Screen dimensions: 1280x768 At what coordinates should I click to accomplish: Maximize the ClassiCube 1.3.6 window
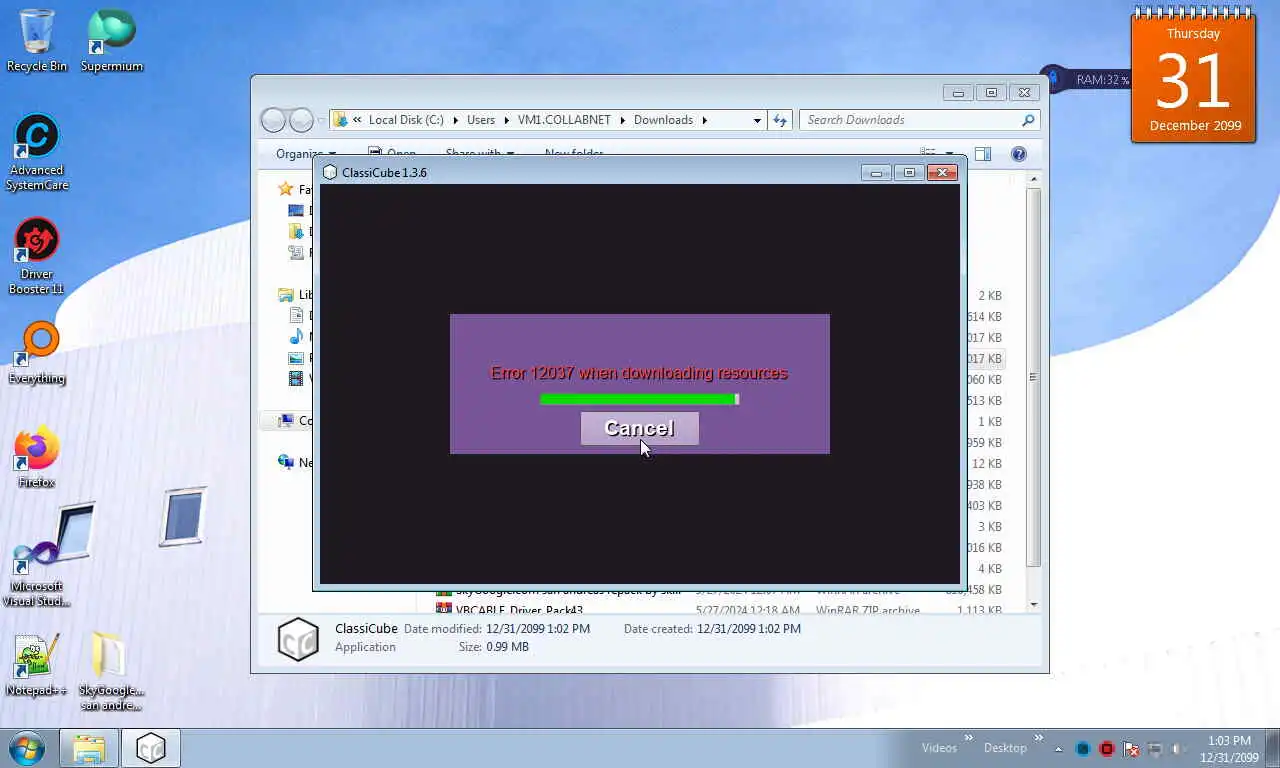point(909,172)
